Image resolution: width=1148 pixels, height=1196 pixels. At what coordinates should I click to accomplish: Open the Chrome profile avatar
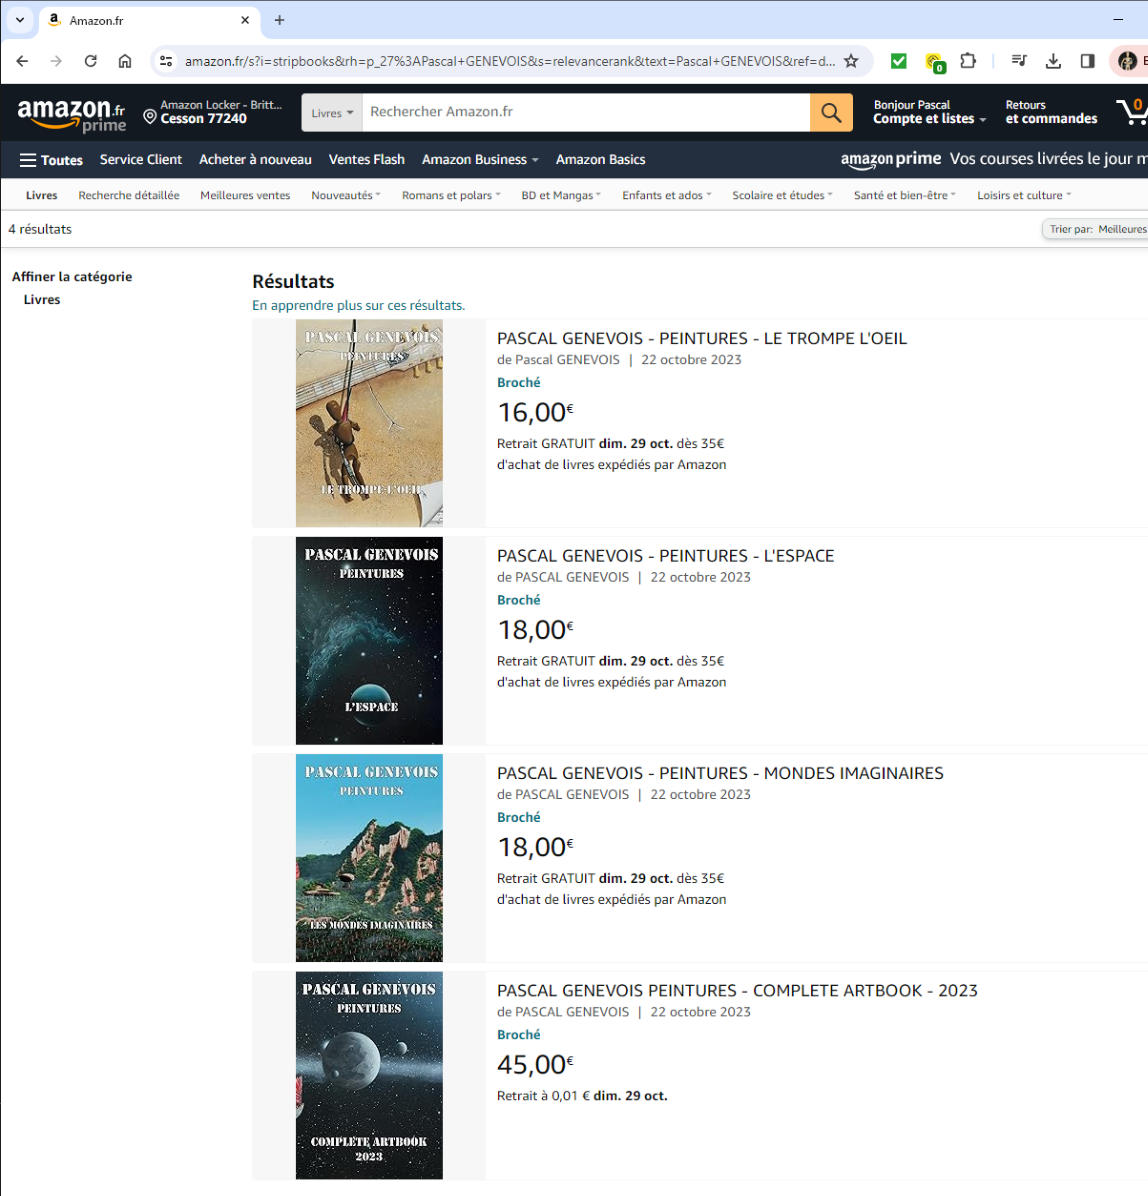1127,61
